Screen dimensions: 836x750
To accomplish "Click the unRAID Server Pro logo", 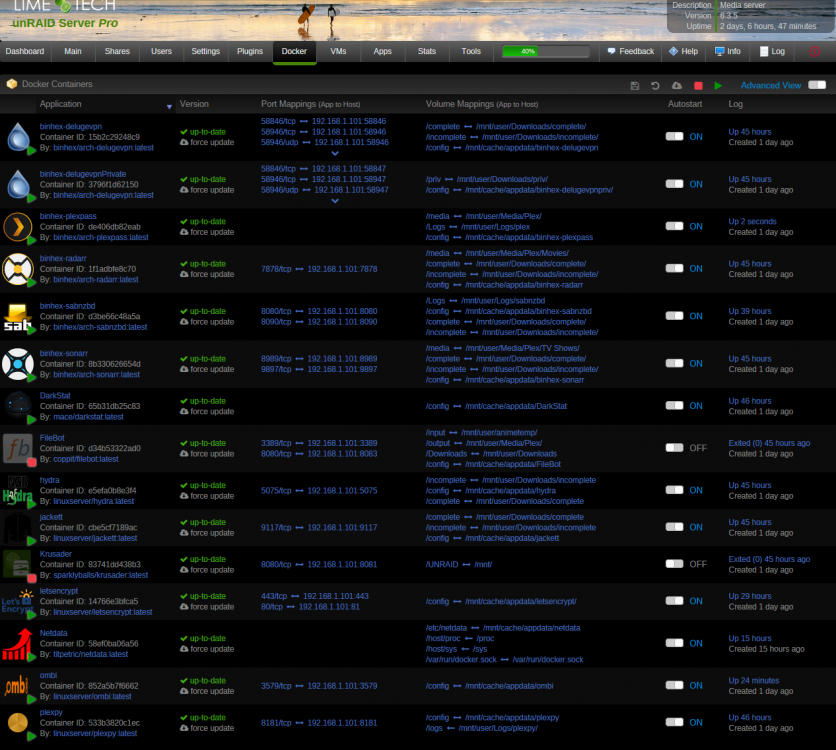I will [x=65, y=22].
